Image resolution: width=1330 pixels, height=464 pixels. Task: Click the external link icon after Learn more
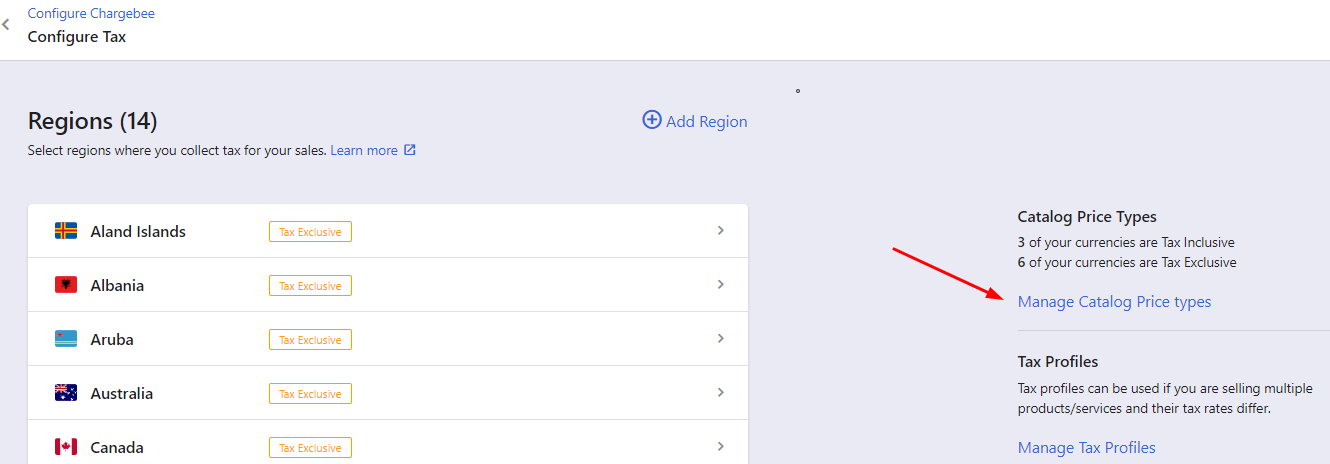409,151
